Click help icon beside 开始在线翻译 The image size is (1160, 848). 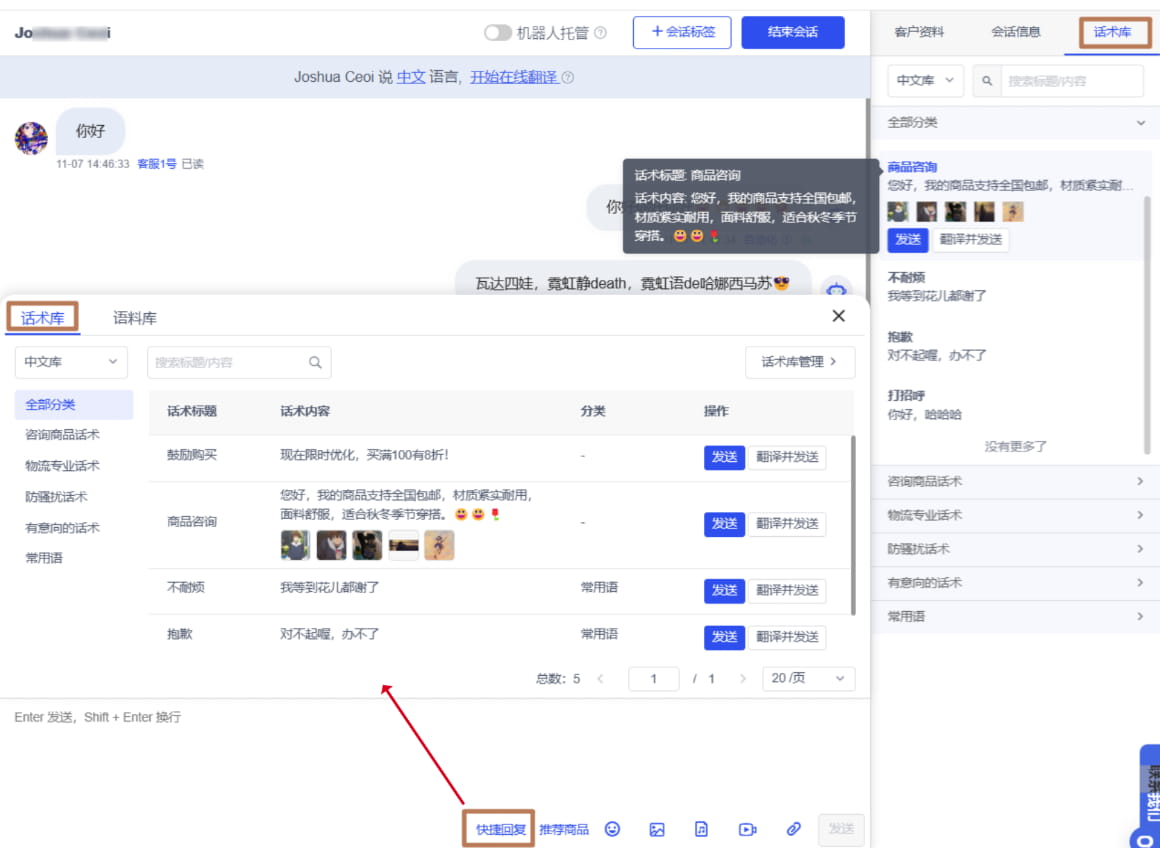567,77
